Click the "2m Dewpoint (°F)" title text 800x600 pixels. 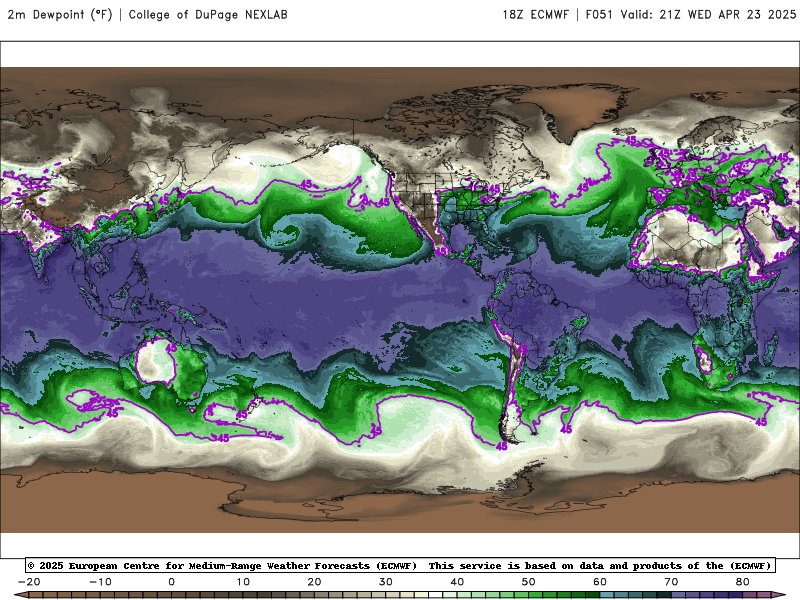point(60,15)
